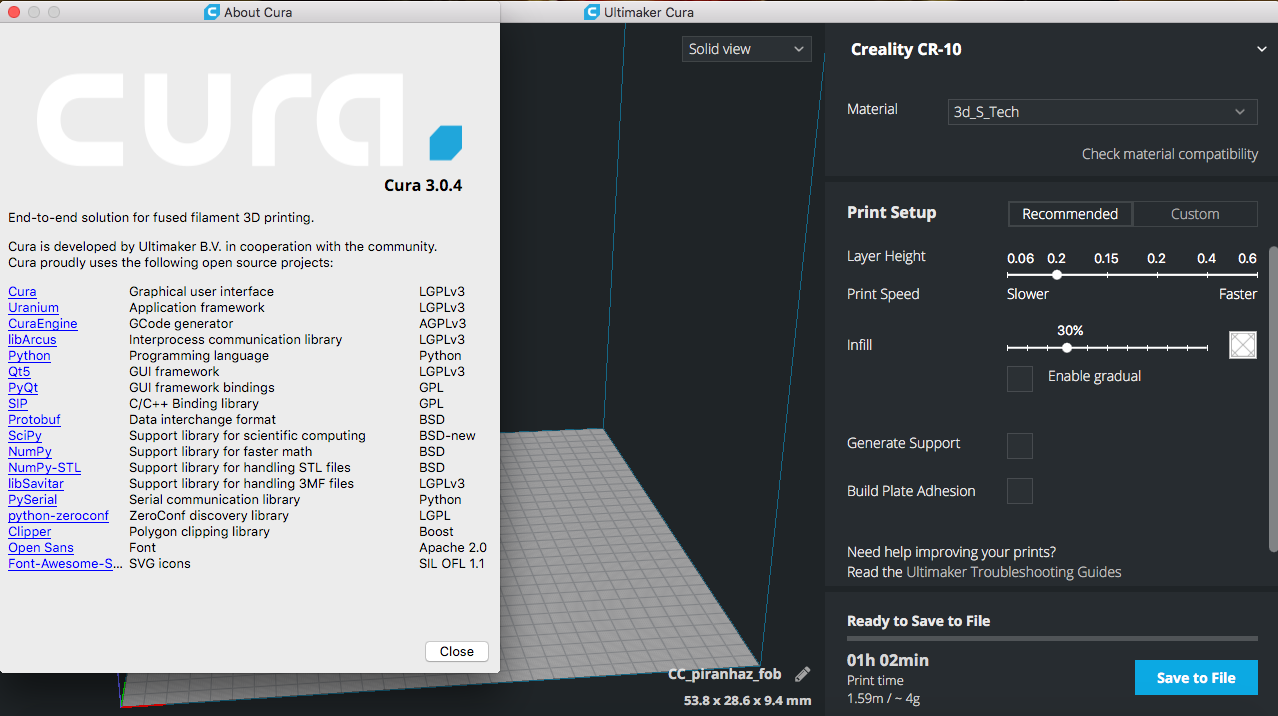Click the pencil icon to rename CC_piranhaz_fob
Image resolution: width=1278 pixels, height=716 pixels.
pyautogui.click(x=802, y=673)
